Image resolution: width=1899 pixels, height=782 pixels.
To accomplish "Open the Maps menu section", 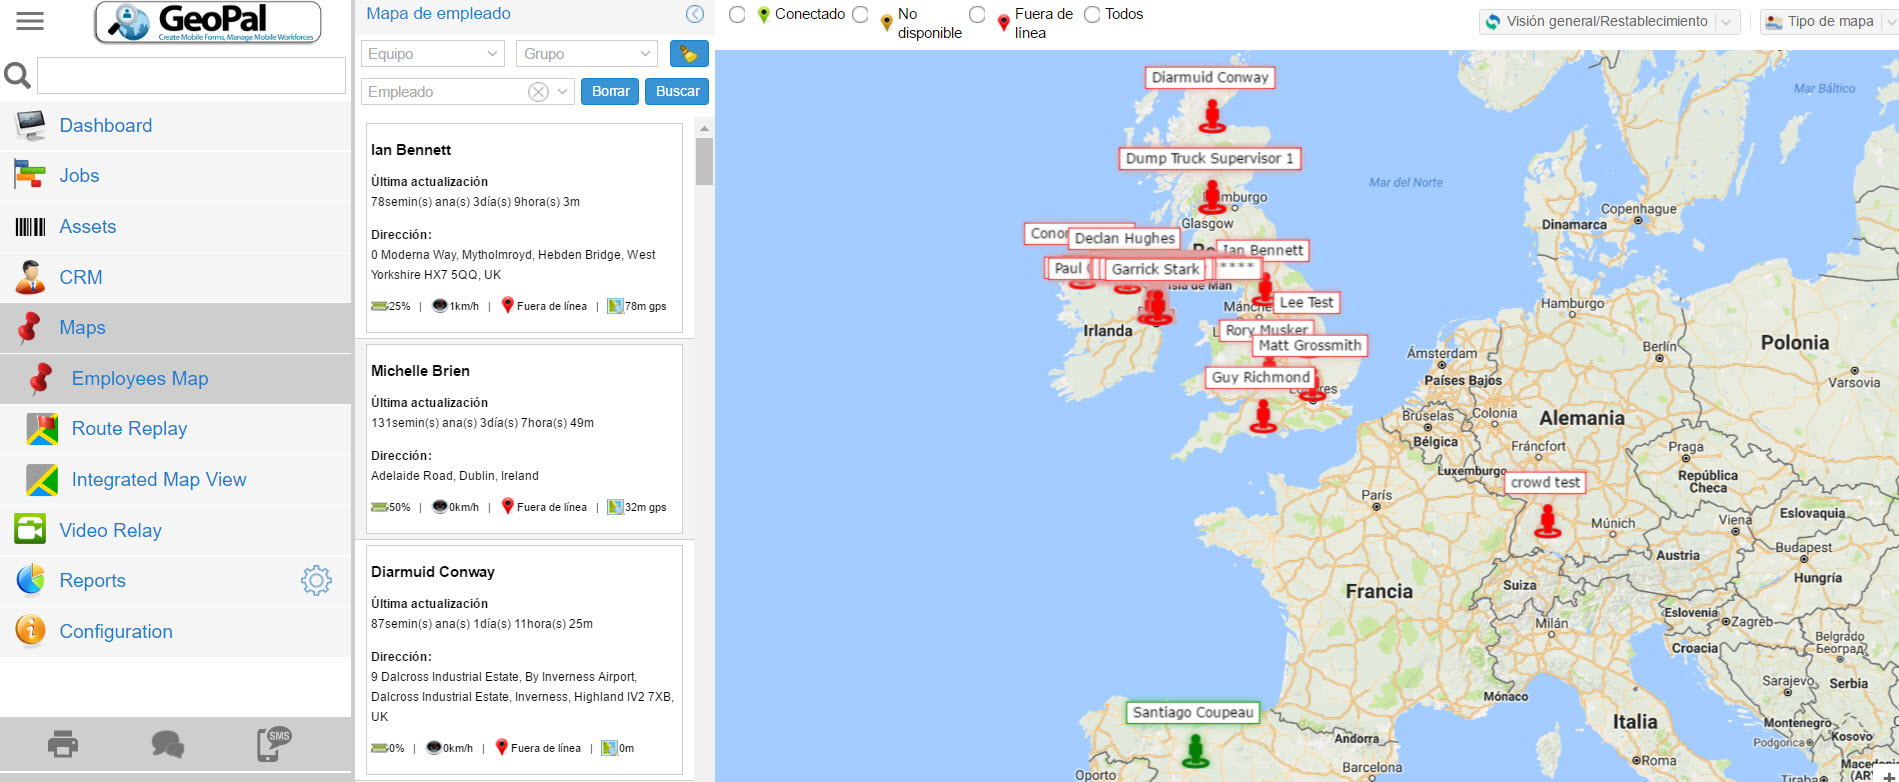I will click(176, 328).
